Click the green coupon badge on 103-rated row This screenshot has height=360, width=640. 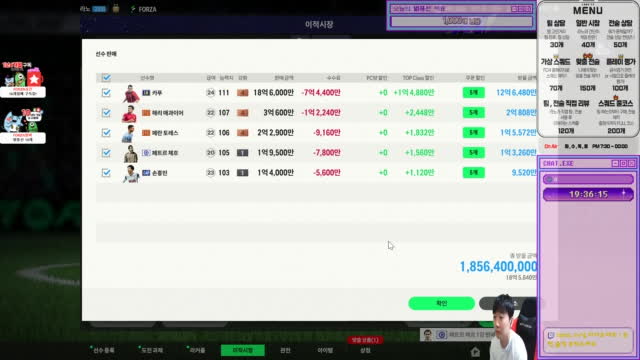point(473,173)
